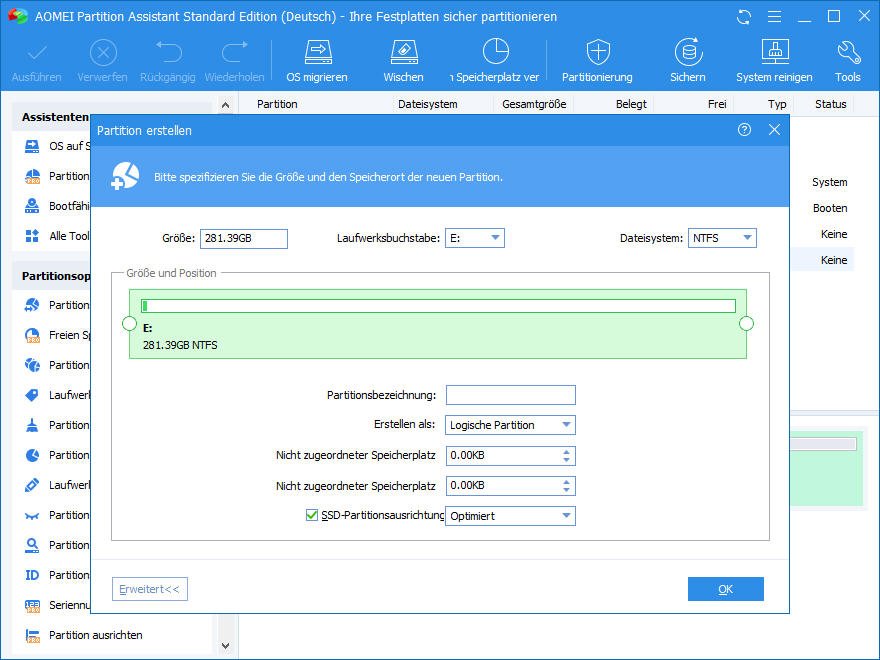Click the Dateisystem column header
This screenshot has width=880, height=660.
click(x=428, y=104)
